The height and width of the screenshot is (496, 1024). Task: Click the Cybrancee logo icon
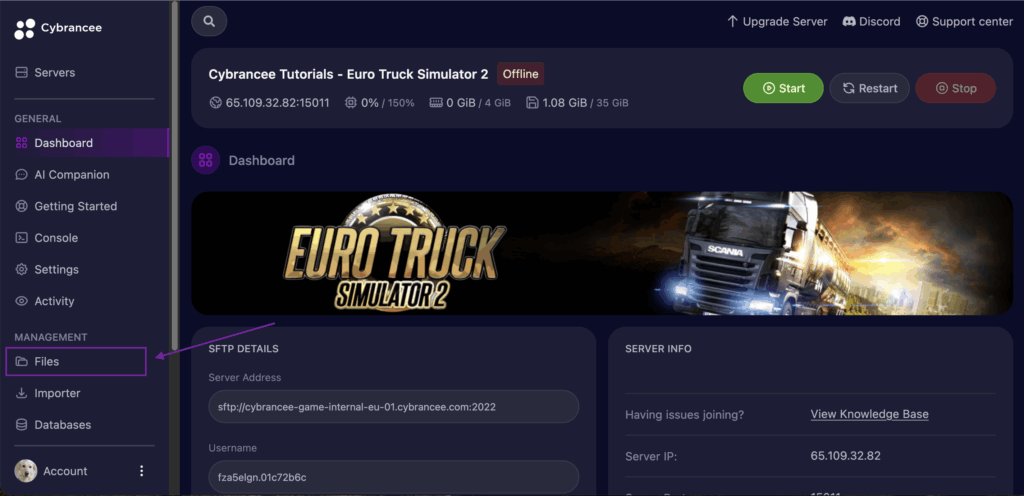pyautogui.click(x=25, y=29)
